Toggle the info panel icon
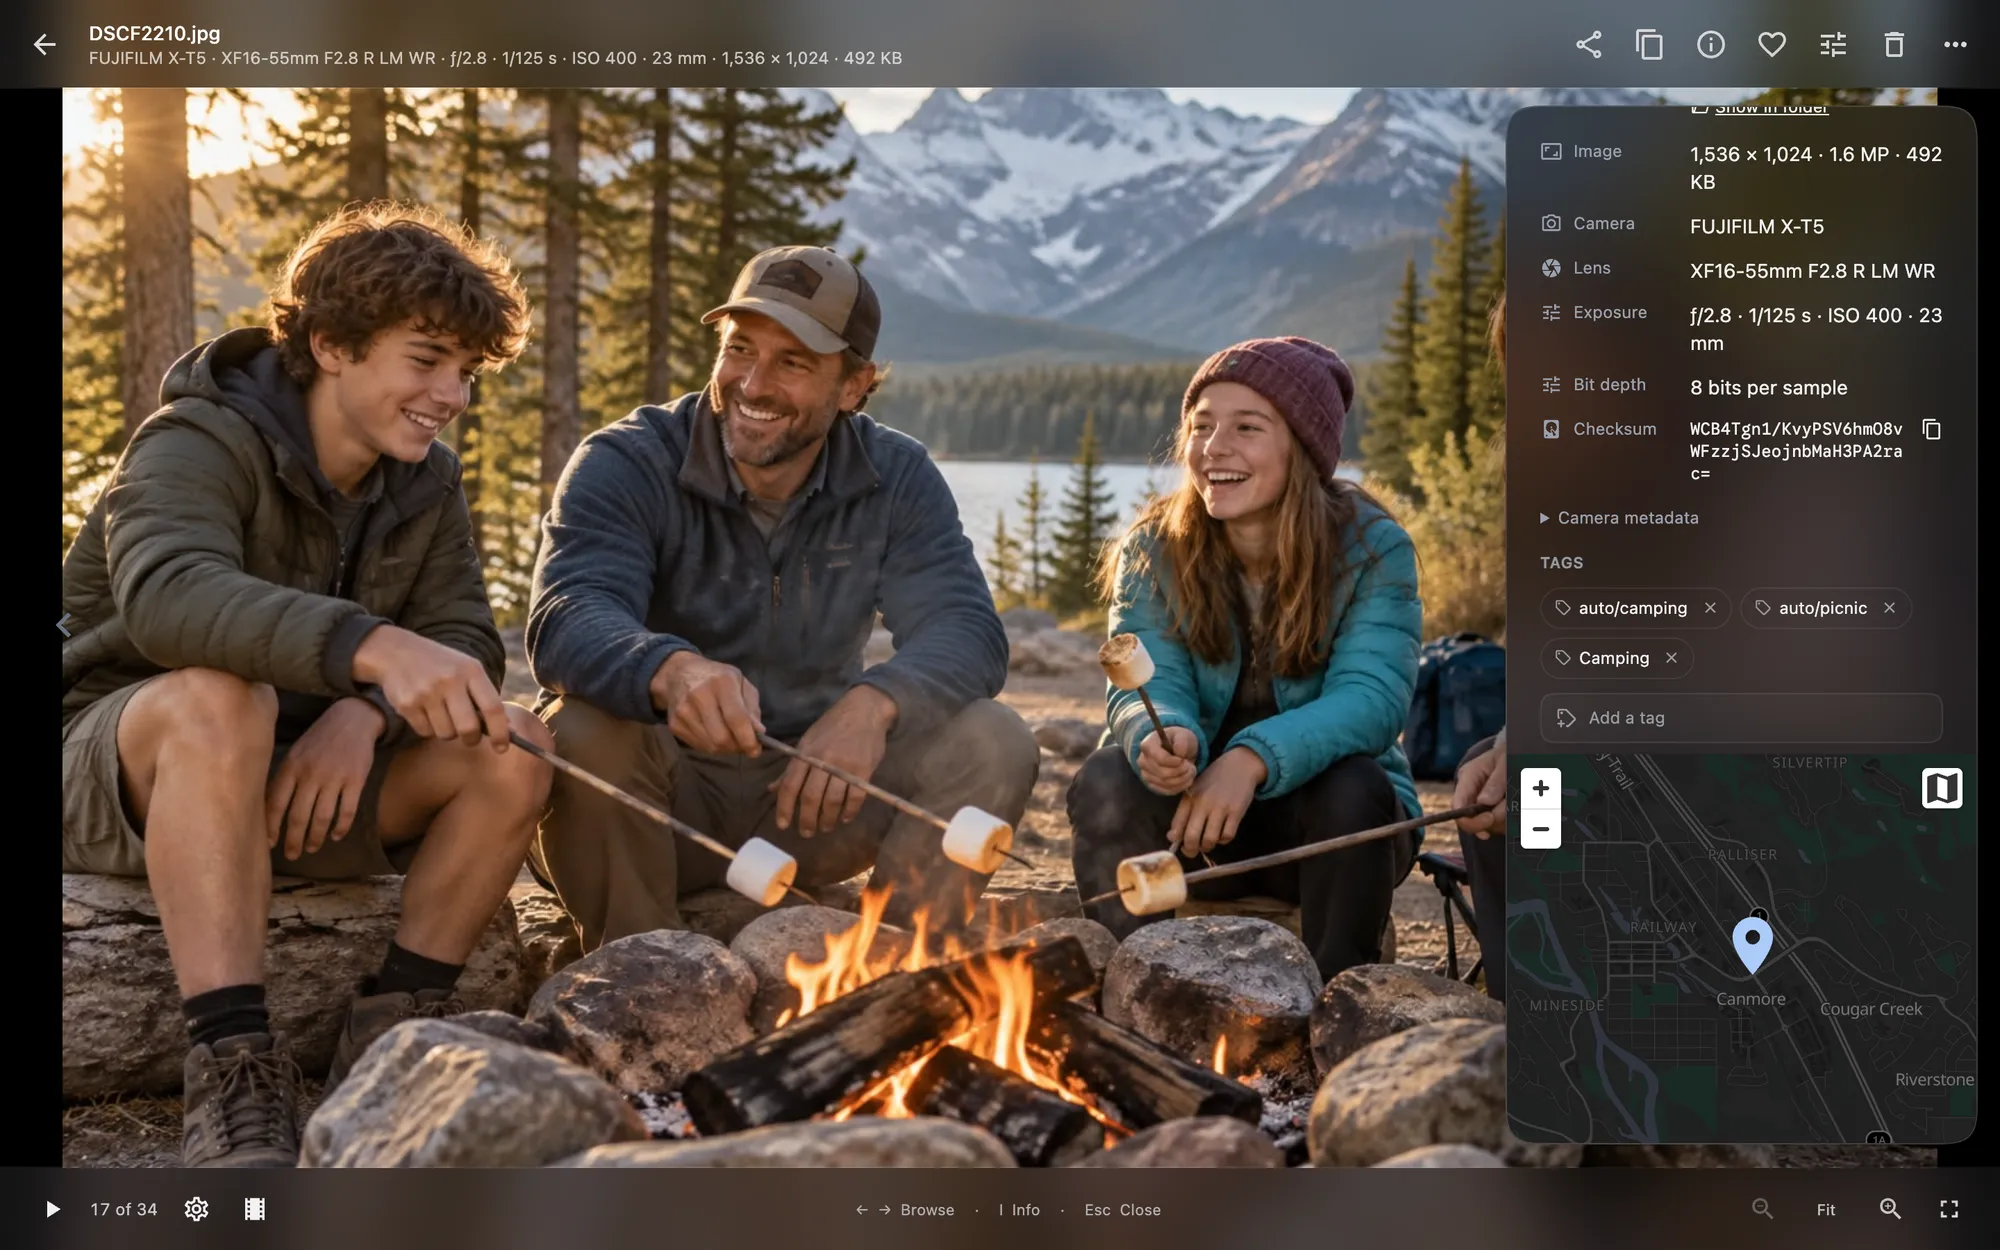Screen dimensions: 2000x1250 [x=1711, y=44]
